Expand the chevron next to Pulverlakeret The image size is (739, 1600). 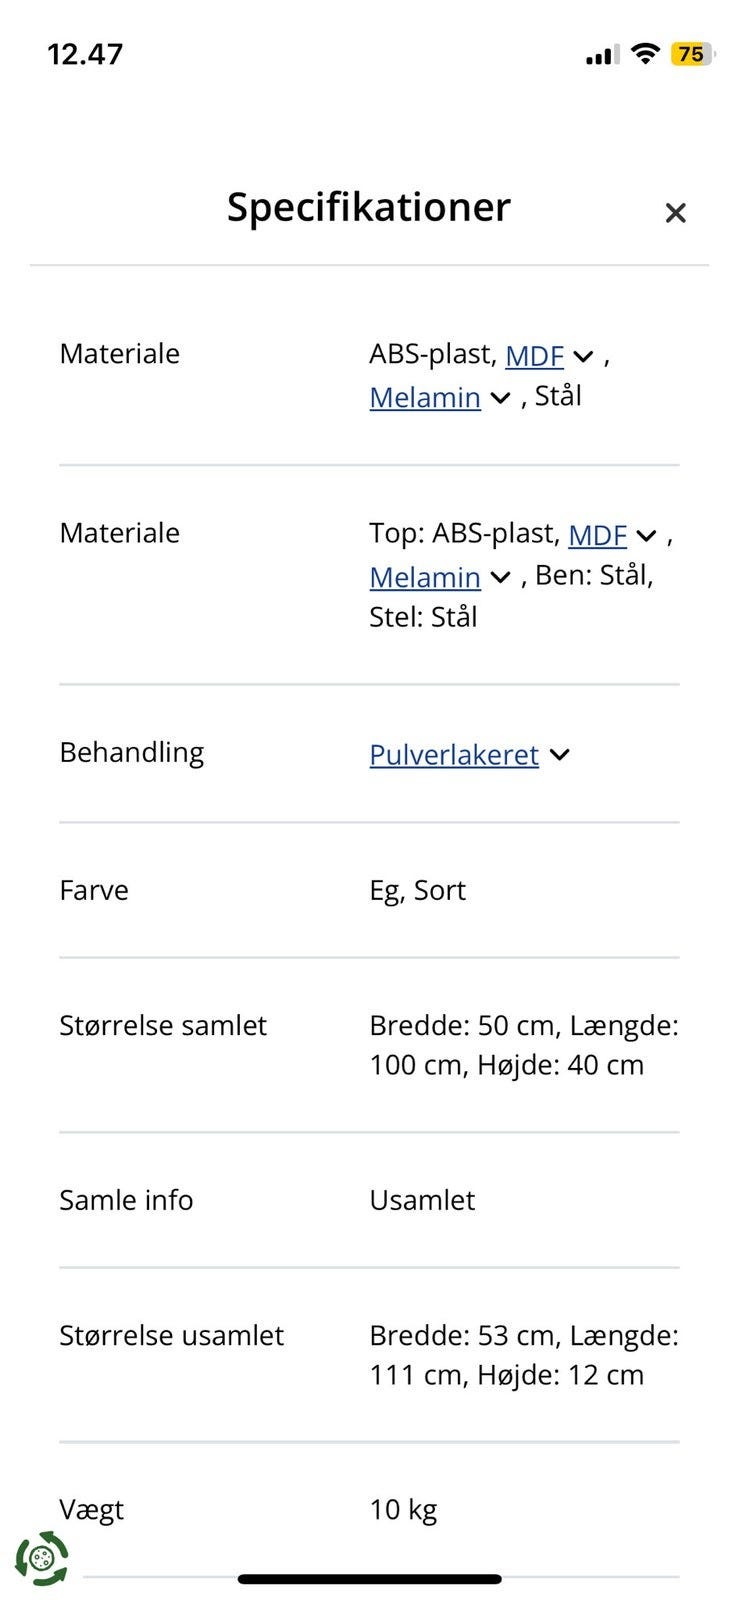pyautogui.click(x=560, y=755)
